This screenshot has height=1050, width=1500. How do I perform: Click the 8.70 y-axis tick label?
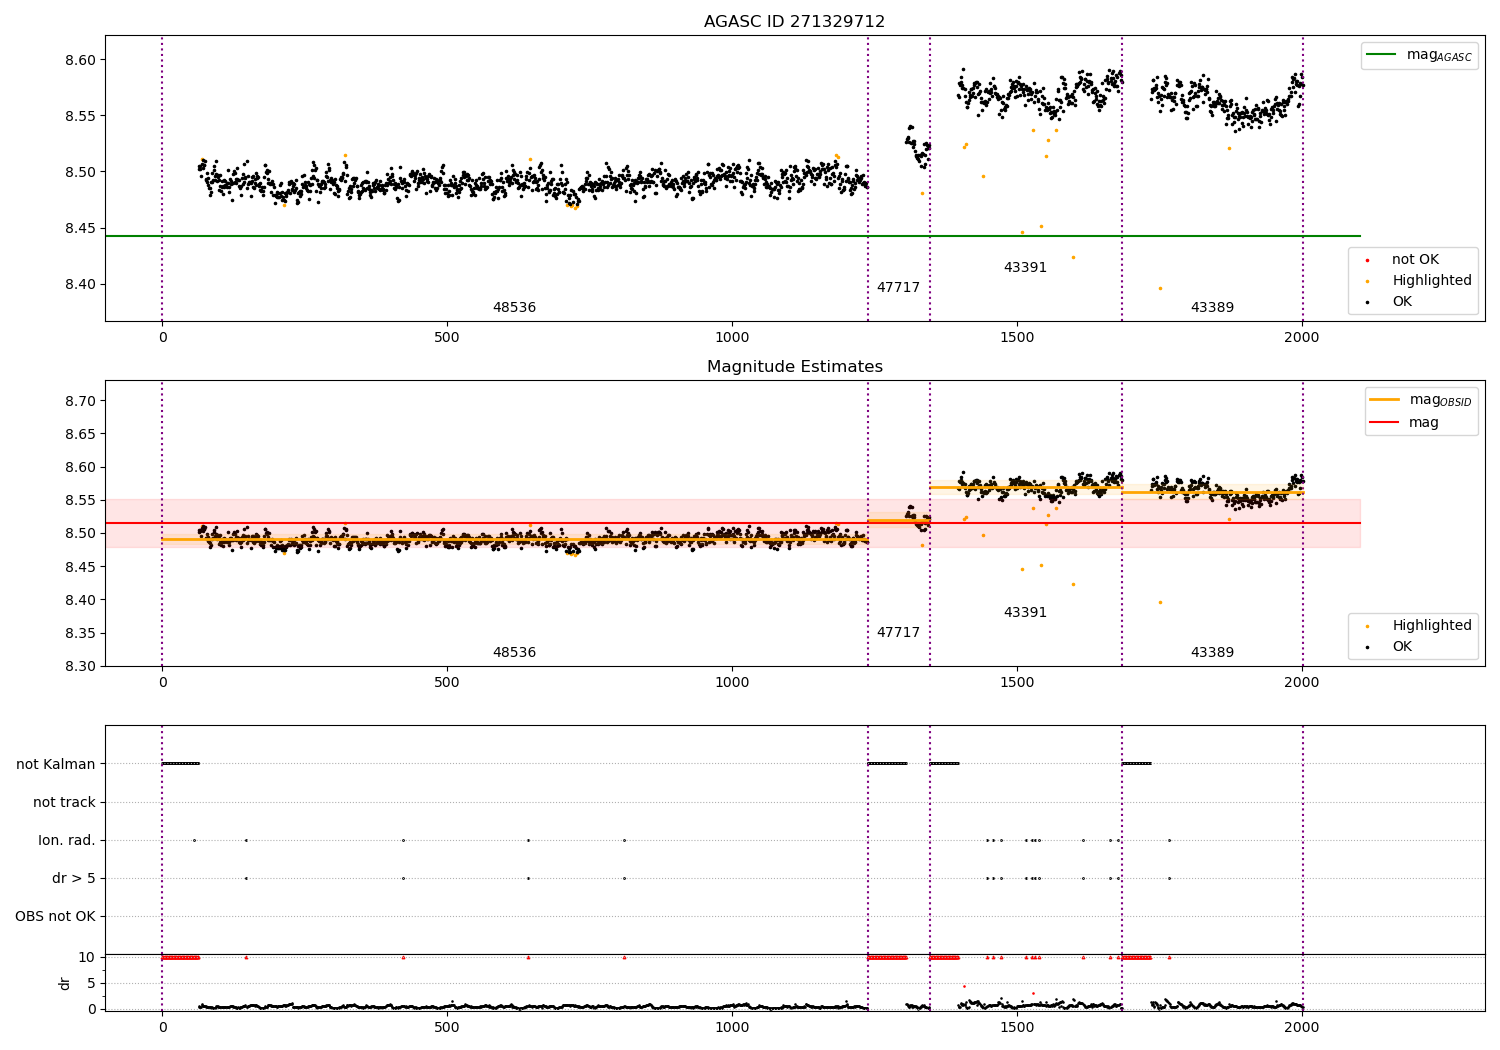tap(81, 401)
